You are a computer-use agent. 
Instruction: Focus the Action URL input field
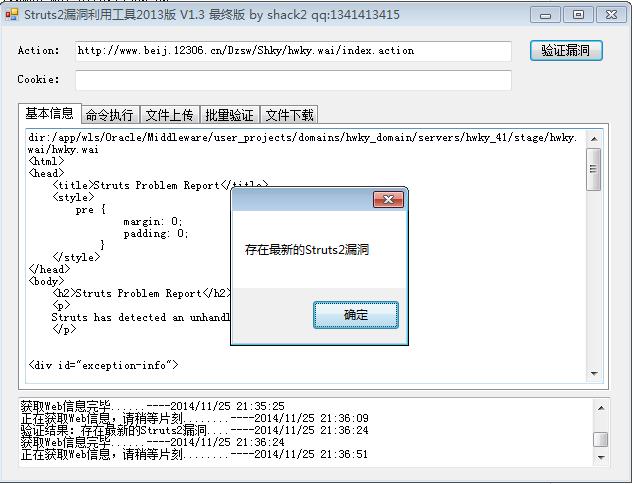pyautogui.click(x=293, y=51)
